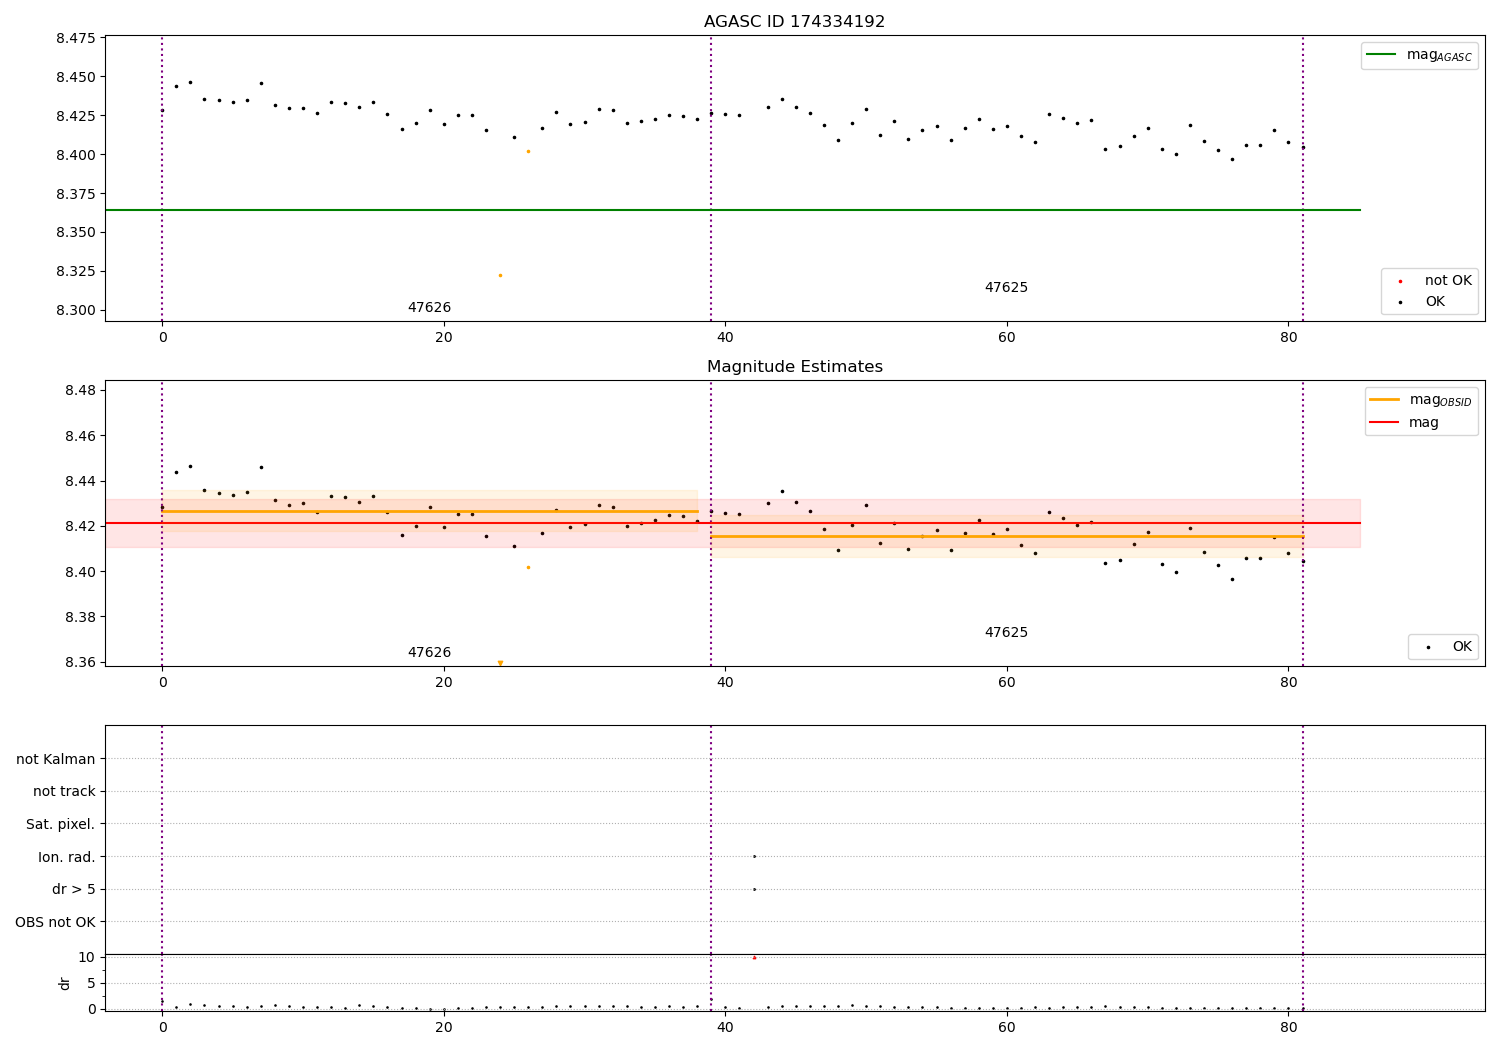
Task: Click the 'Sat. pixel.' axis label
Action: pos(60,825)
